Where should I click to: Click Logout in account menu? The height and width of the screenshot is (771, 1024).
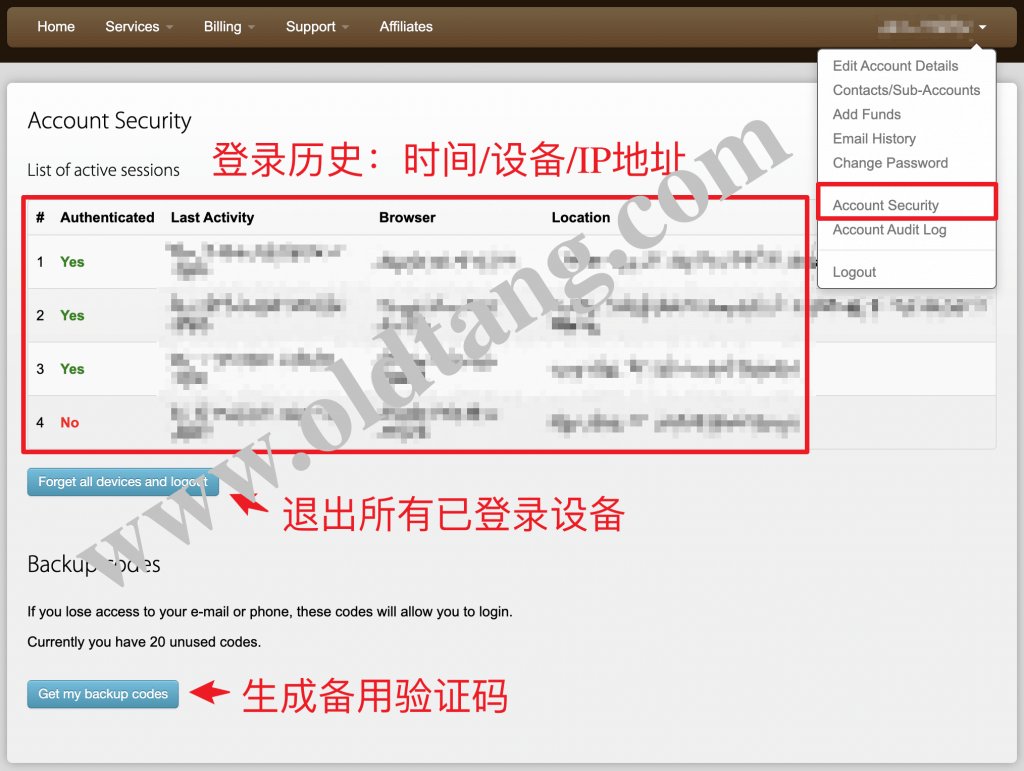click(x=854, y=272)
